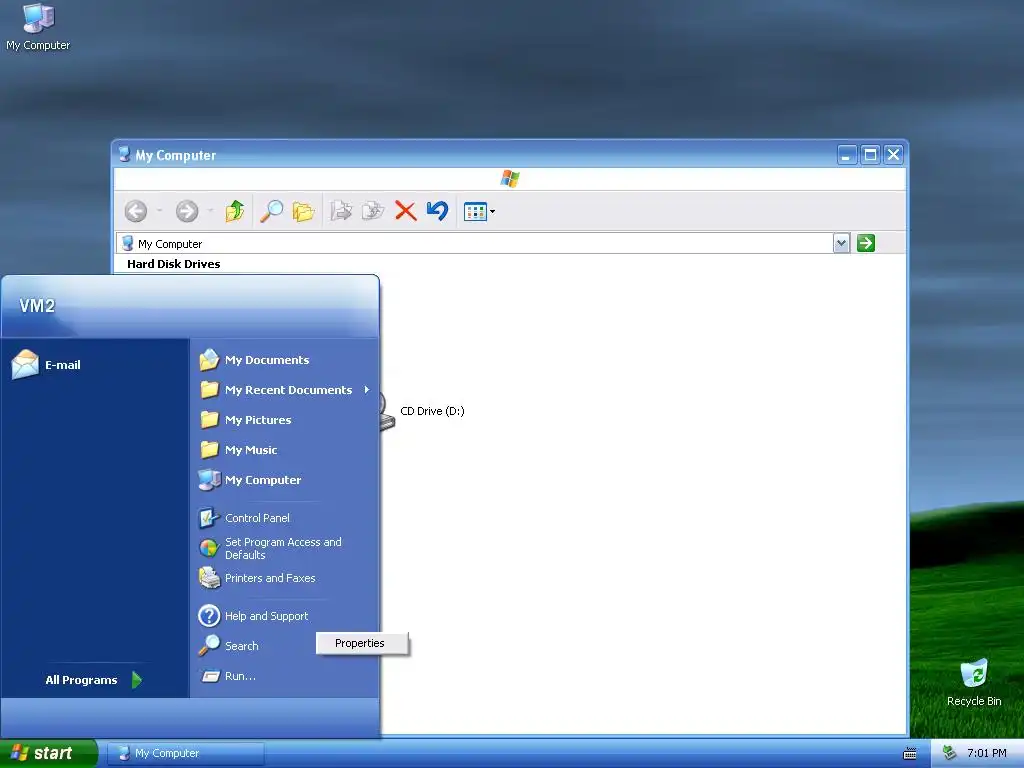Close the My Computer window
The width and height of the screenshot is (1024, 768).
(x=893, y=155)
